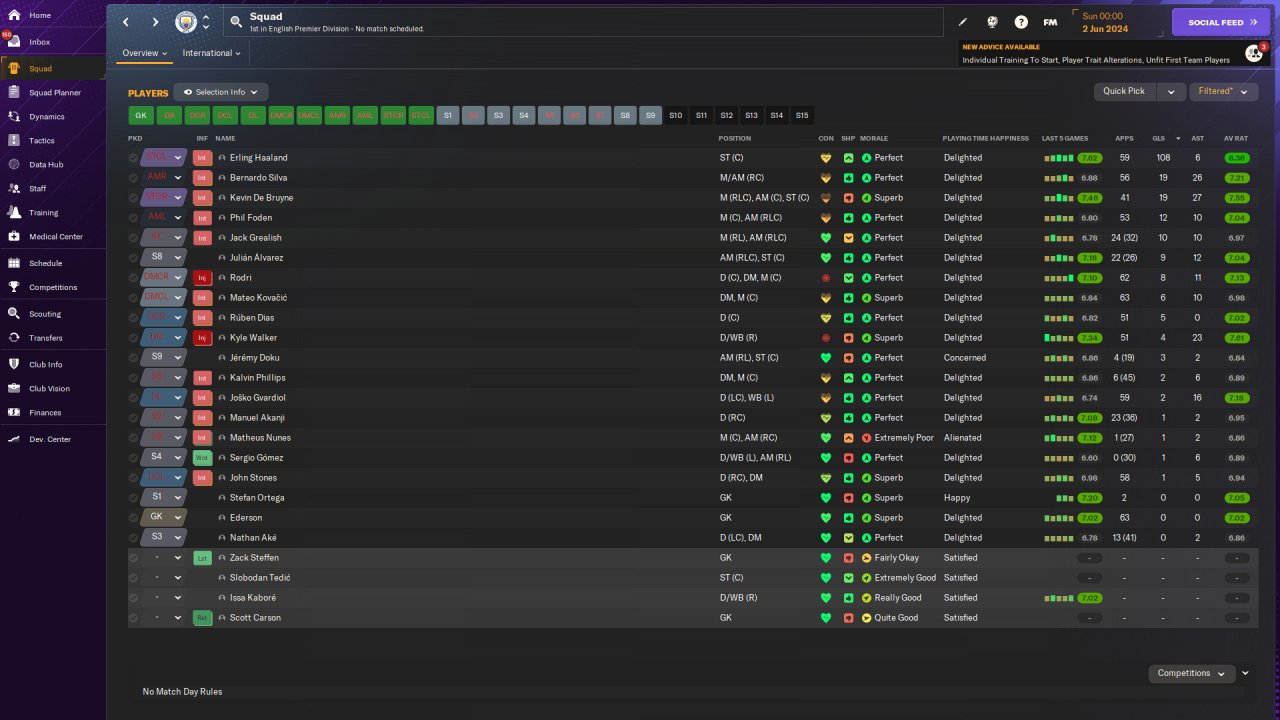This screenshot has height=720, width=1280.
Task: Open the International tab menu
Action: pyautogui.click(x=211, y=53)
